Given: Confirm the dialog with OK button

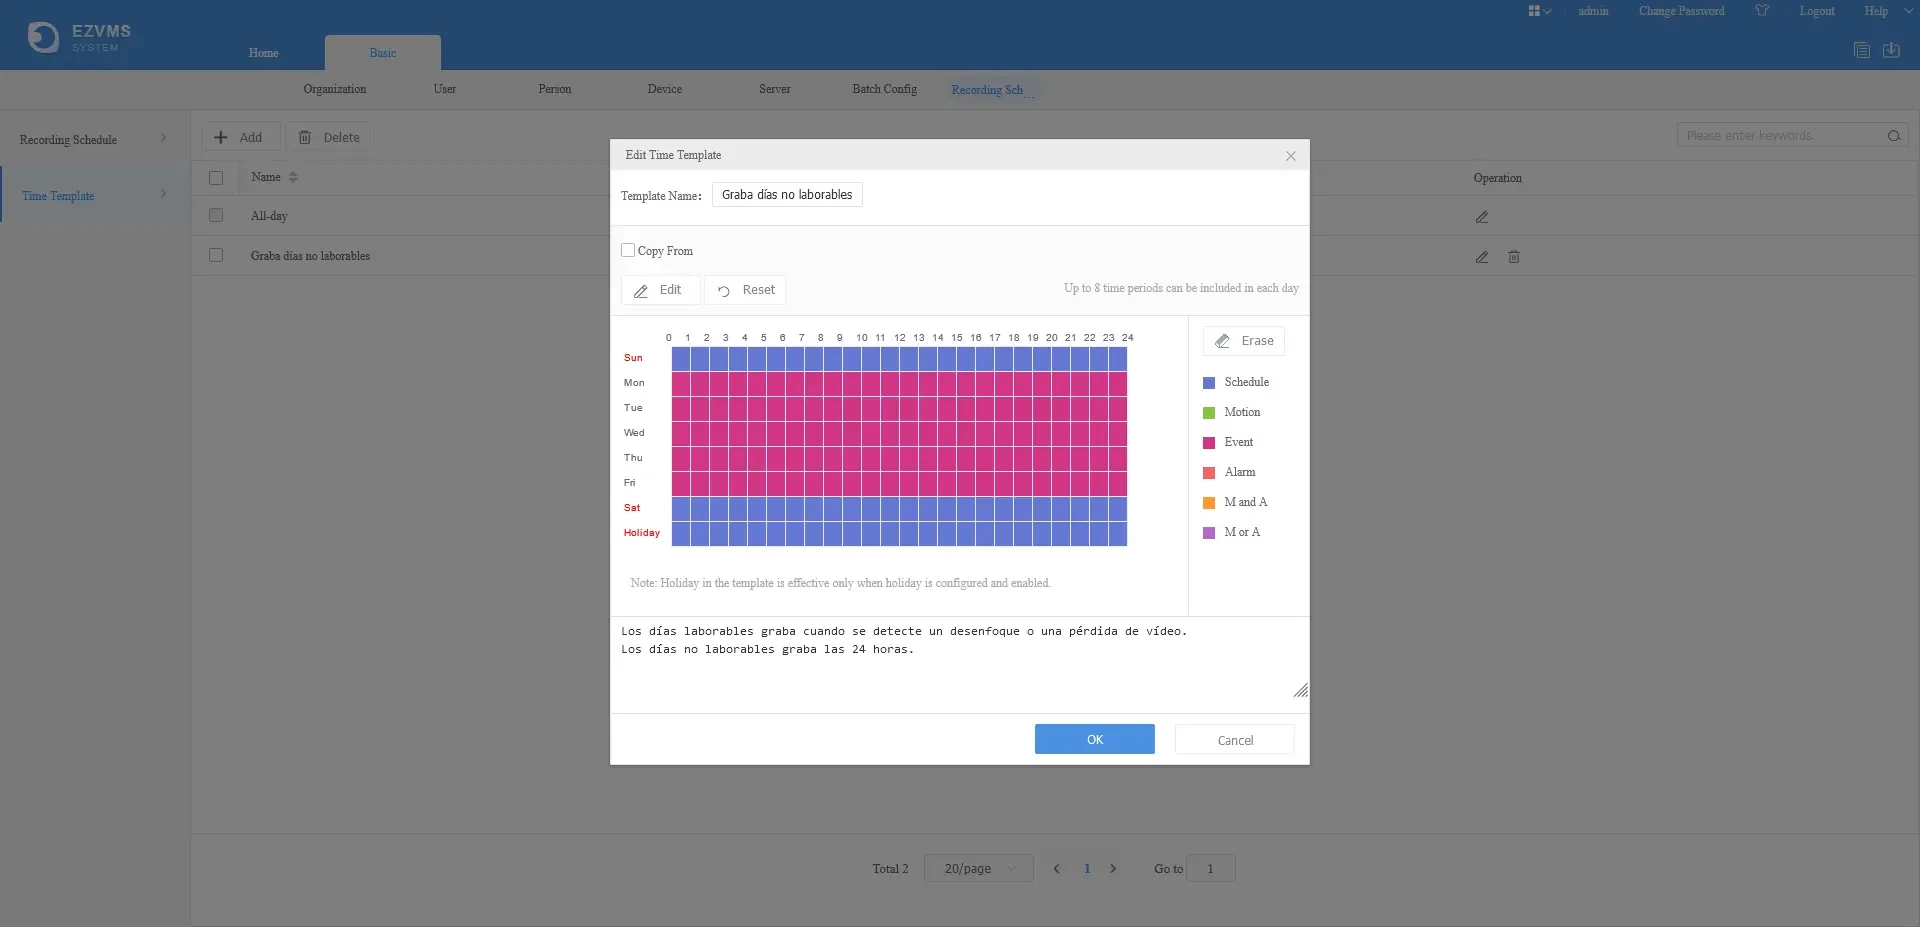Looking at the screenshot, I should tap(1095, 739).
